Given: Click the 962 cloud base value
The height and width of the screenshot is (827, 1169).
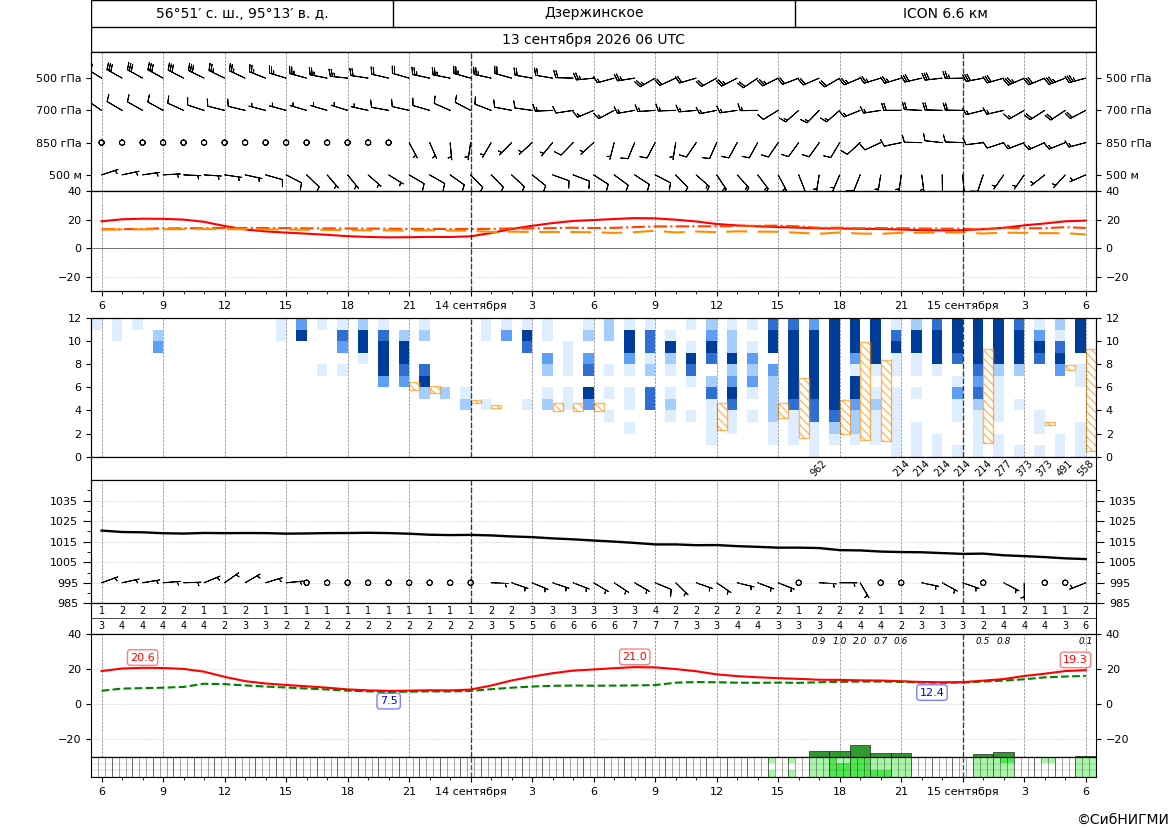Looking at the screenshot, I should 818,468.
